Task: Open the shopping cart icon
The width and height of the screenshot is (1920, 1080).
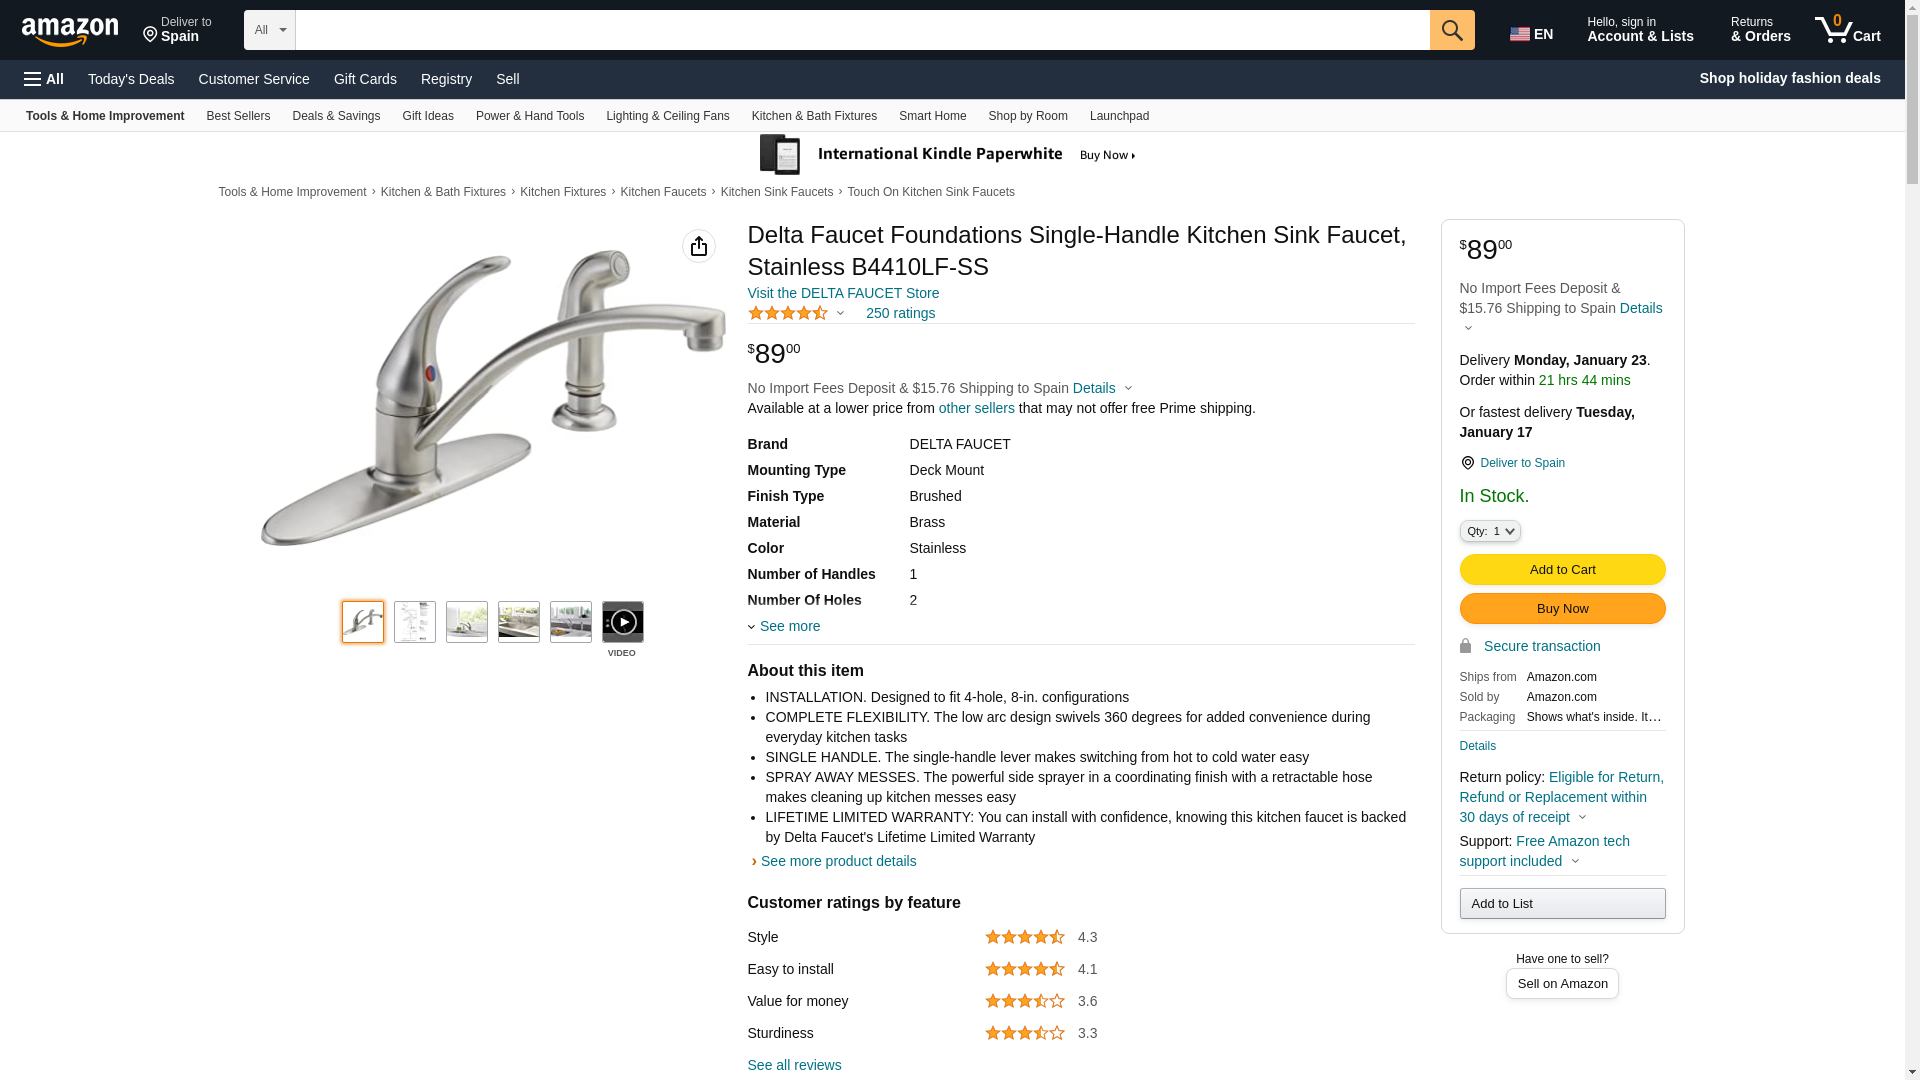Action: tap(1847, 30)
